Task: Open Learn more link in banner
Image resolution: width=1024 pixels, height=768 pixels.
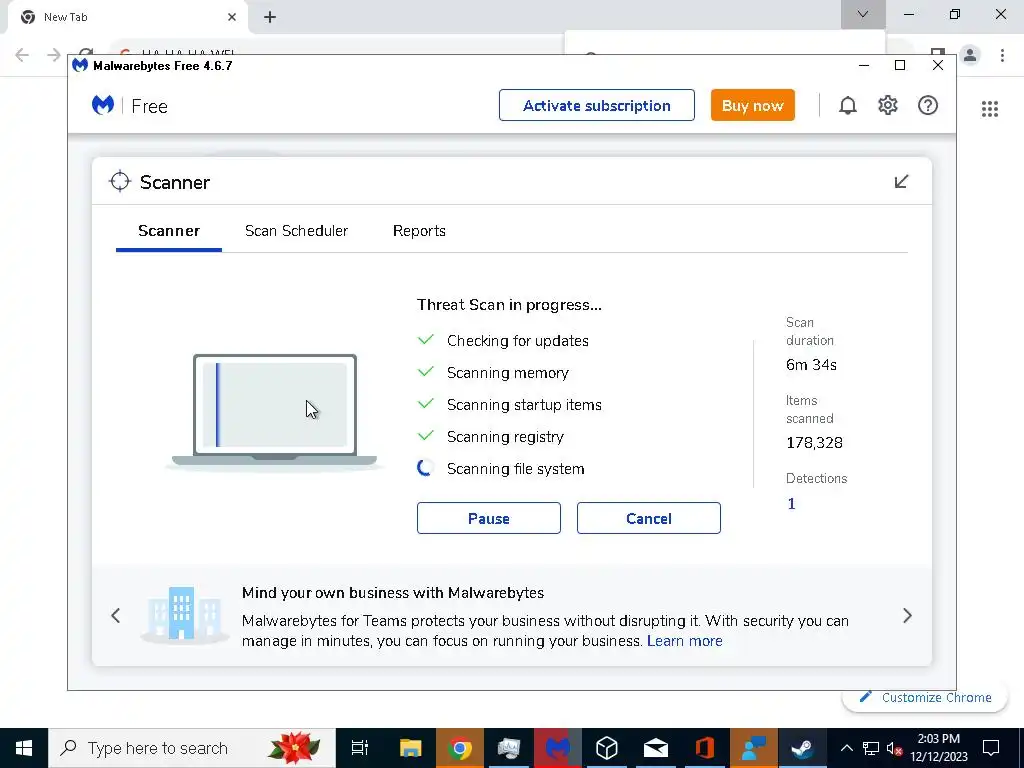Action: (684, 641)
